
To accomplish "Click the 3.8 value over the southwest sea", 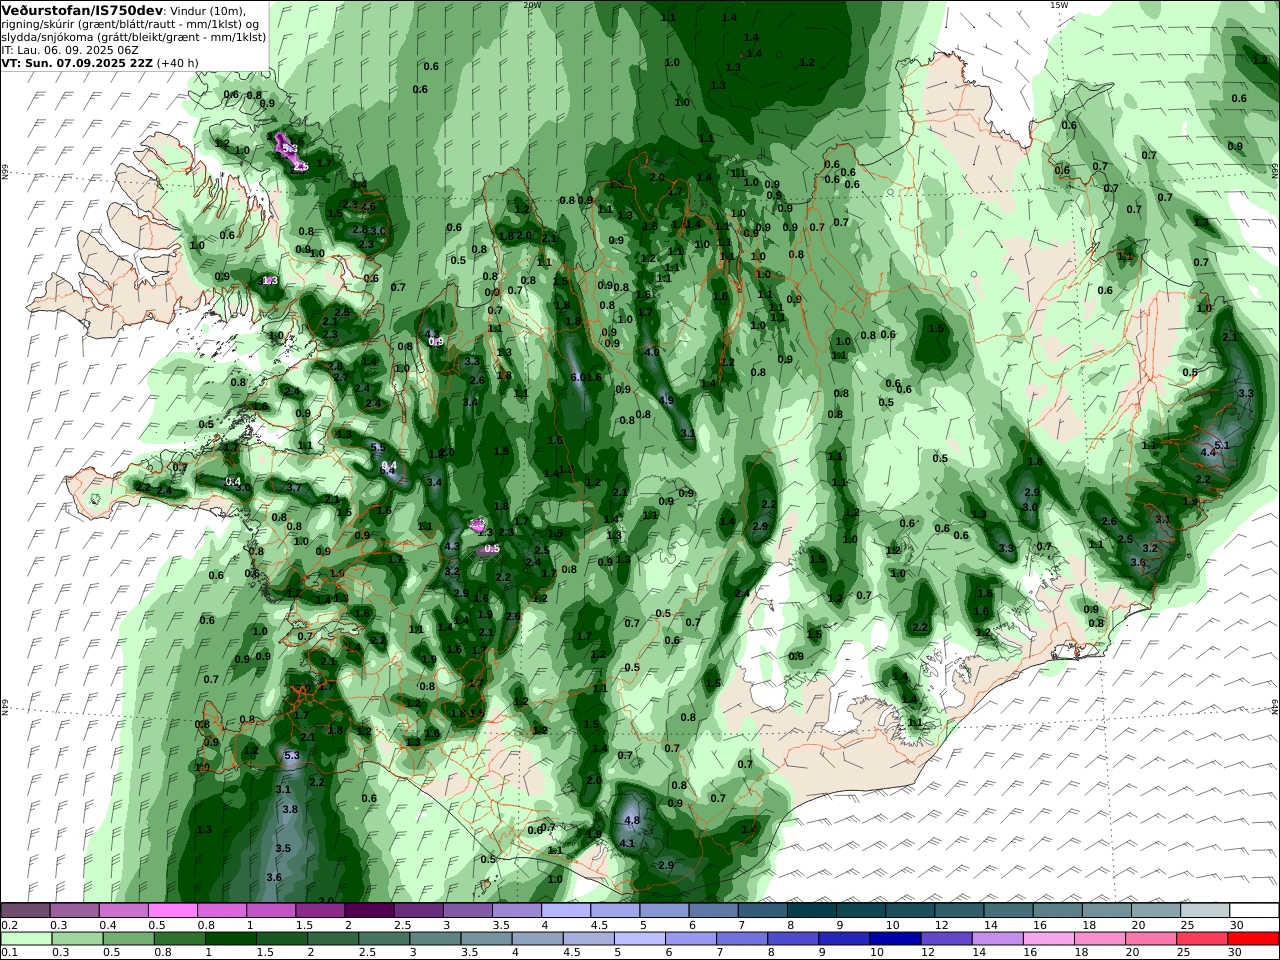I will click(x=290, y=809).
